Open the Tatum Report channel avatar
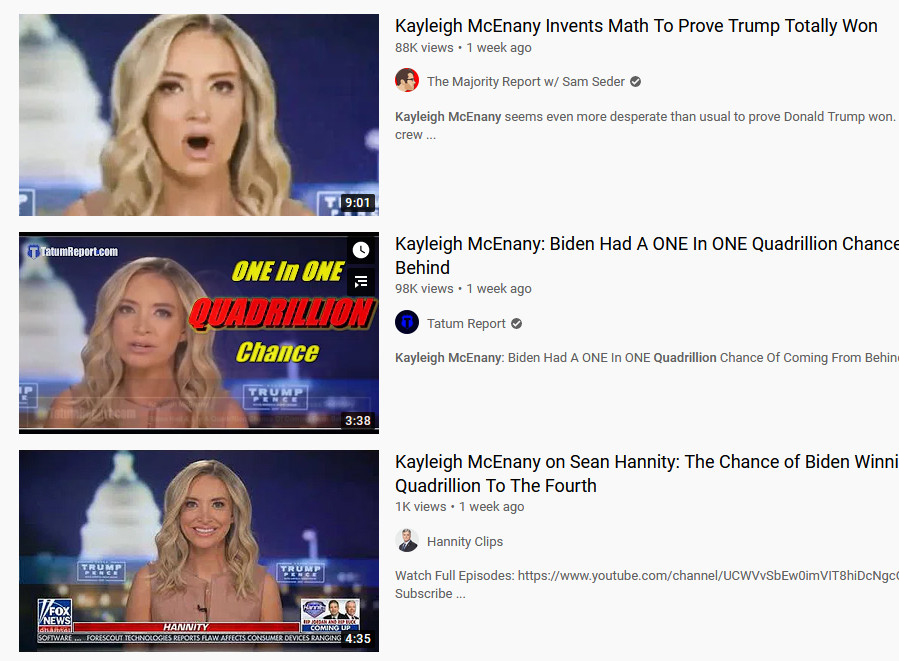Screen dimensions: 899x661 point(407,322)
